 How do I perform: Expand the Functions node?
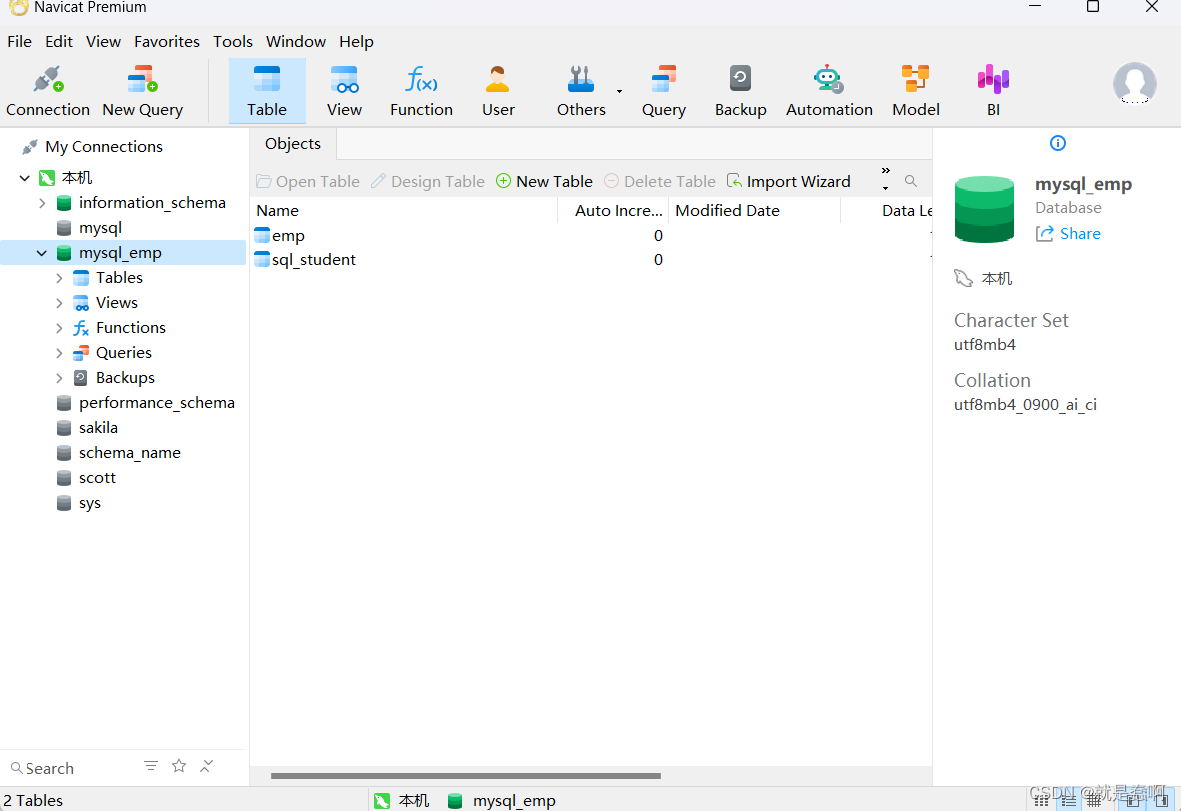[x=60, y=328]
